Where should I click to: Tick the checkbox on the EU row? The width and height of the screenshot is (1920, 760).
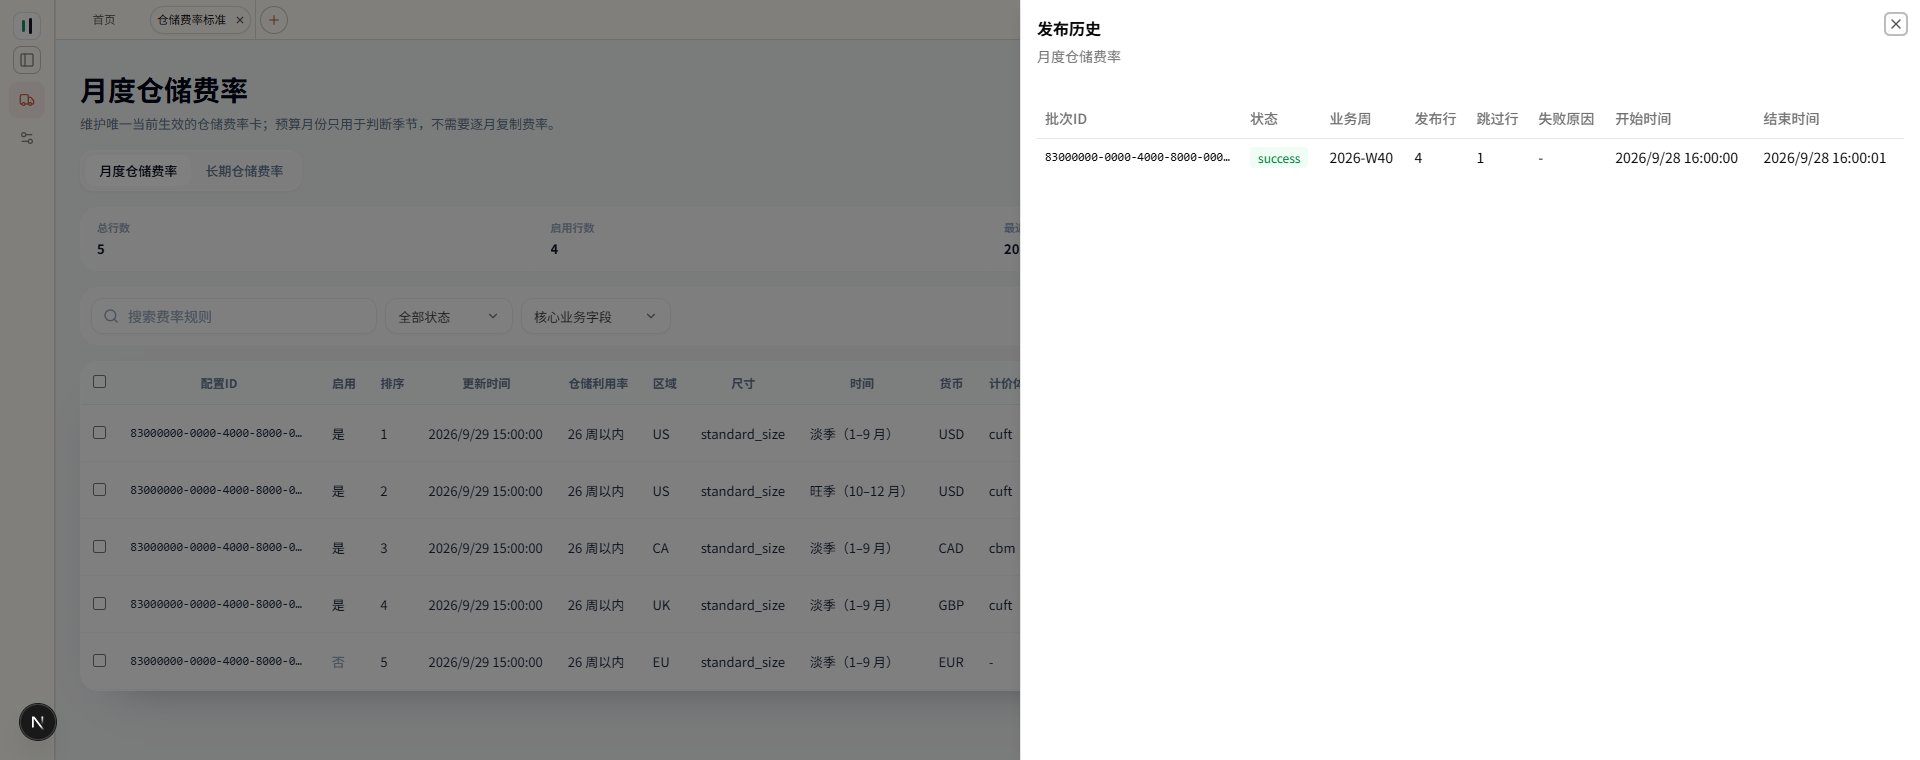tap(99, 660)
